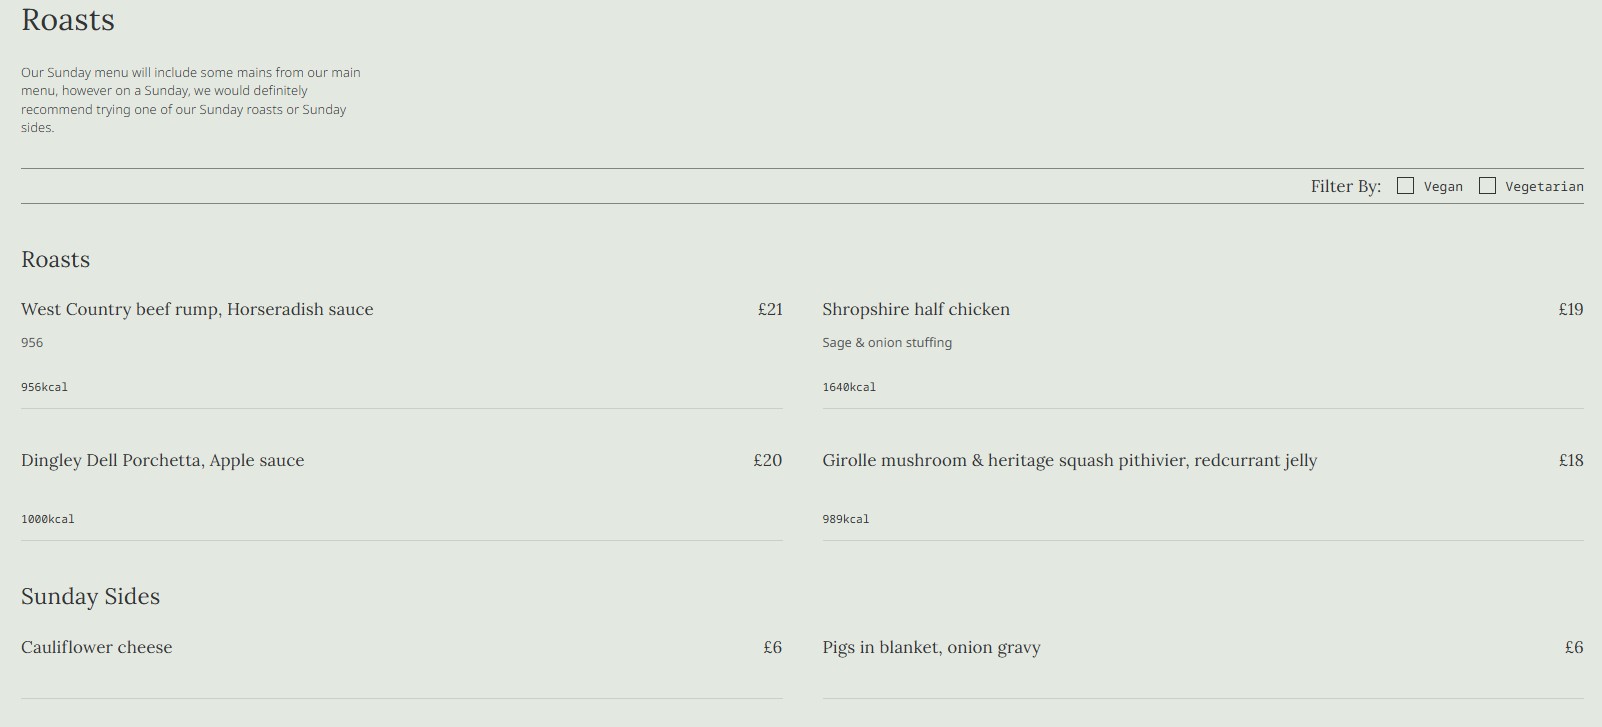Click the £18 pithivier price
1602x727 pixels.
tap(1570, 461)
